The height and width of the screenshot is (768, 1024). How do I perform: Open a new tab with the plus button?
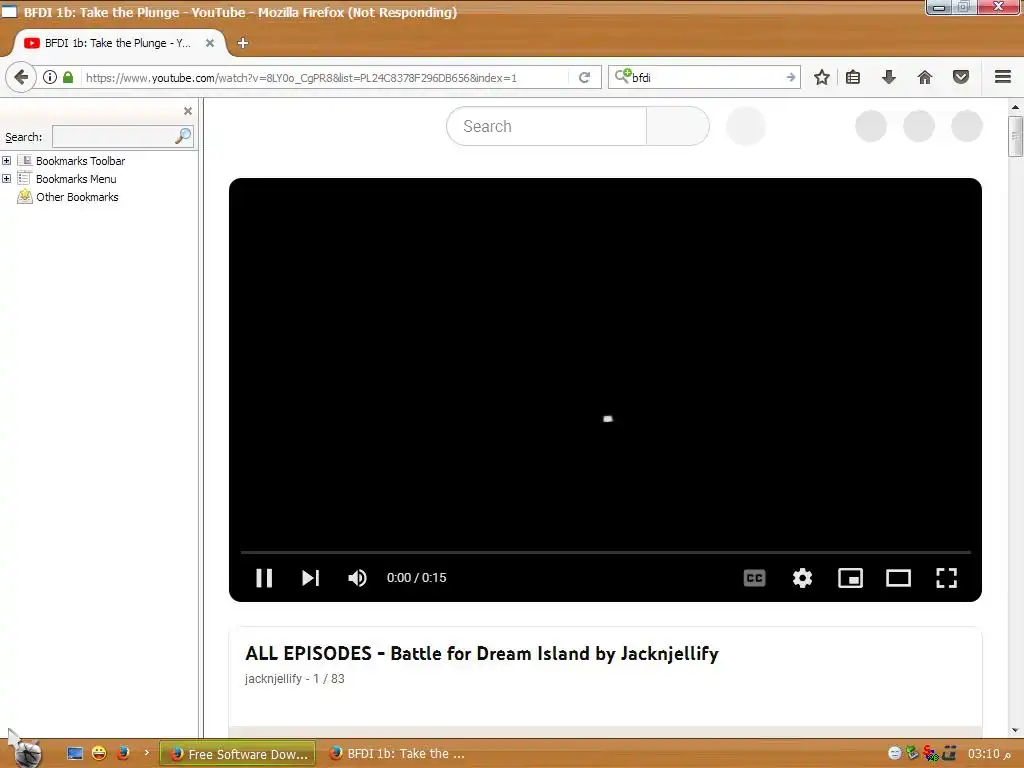[242, 43]
